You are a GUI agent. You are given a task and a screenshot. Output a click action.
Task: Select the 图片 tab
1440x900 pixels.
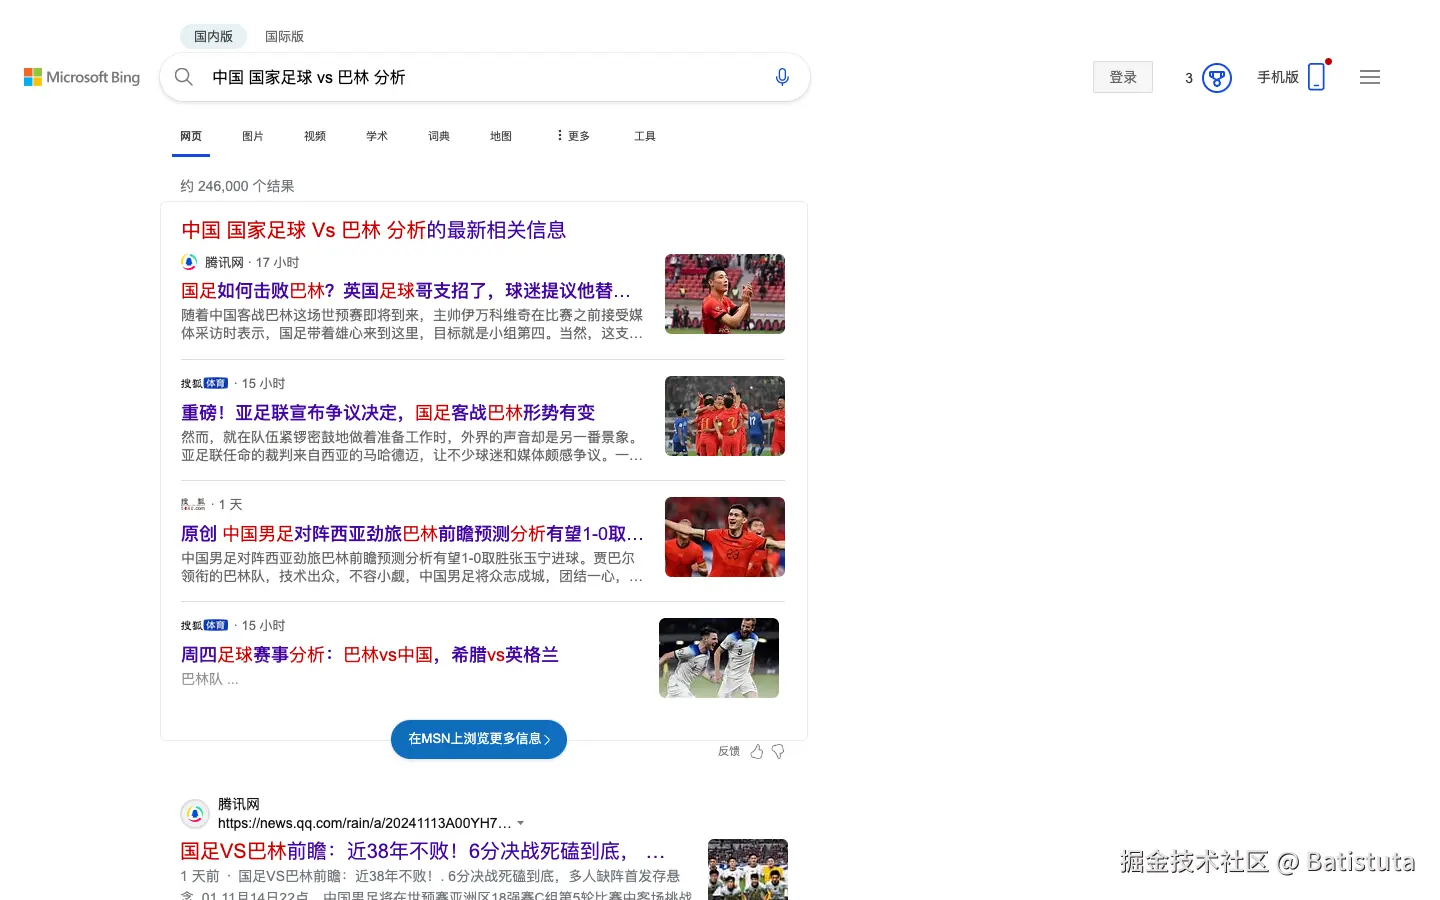(x=253, y=136)
